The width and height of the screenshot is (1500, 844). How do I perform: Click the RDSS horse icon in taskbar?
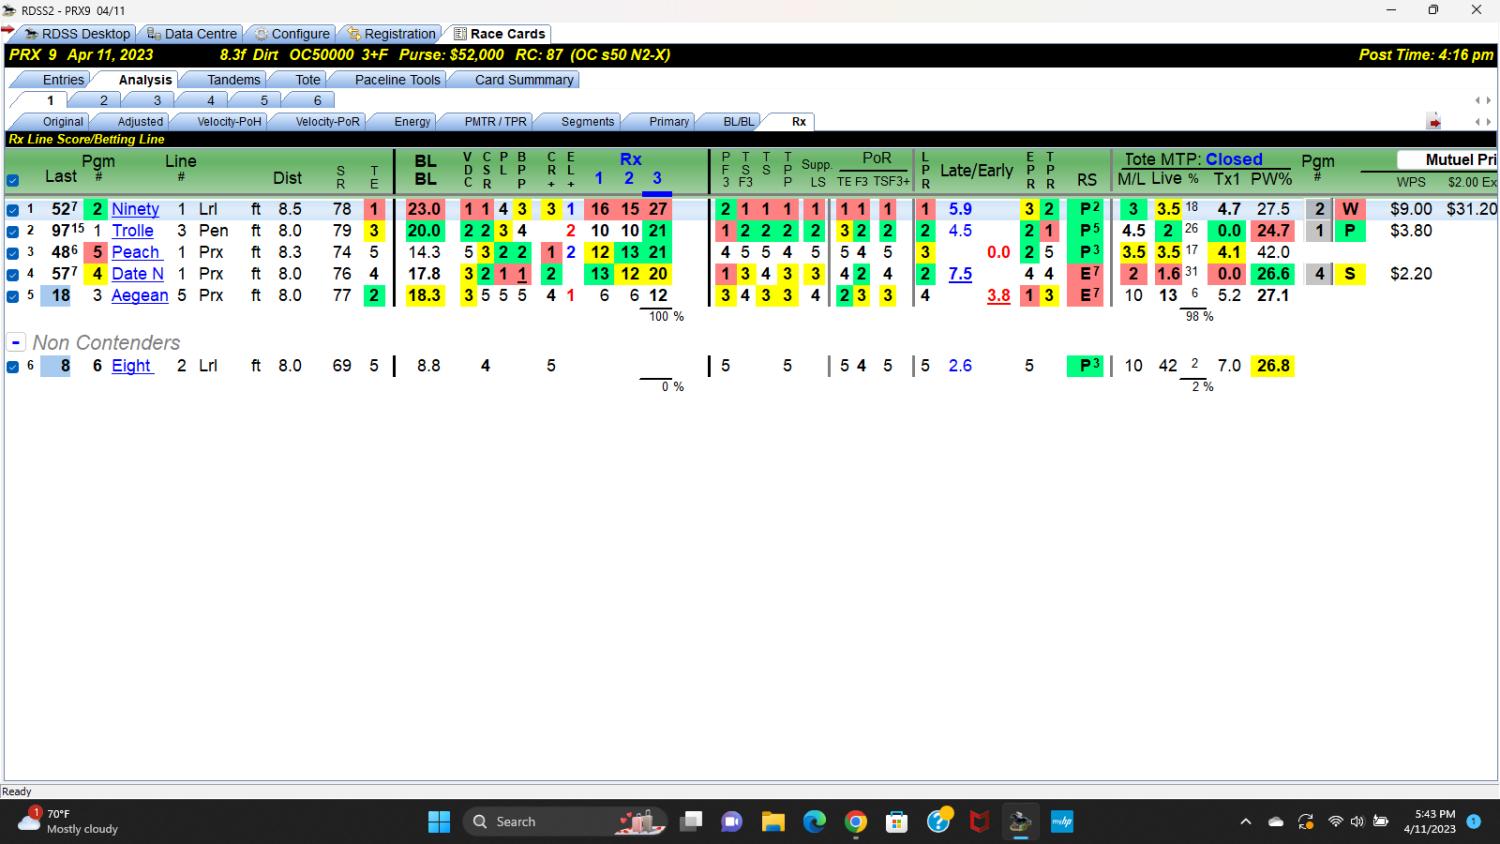click(x=1020, y=822)
